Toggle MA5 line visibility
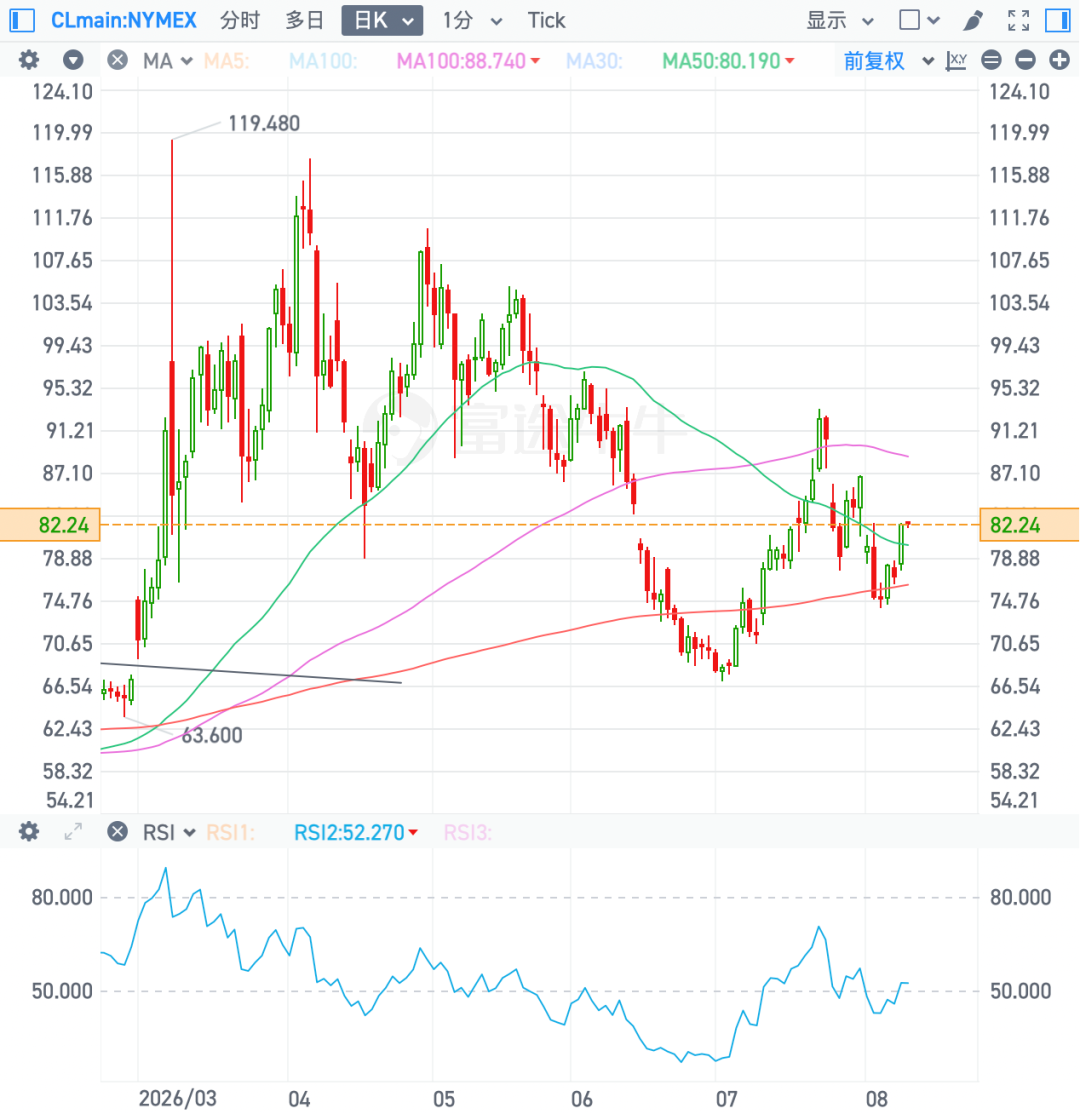Screen dimensions: 1080x1114 tap(227, 61)
